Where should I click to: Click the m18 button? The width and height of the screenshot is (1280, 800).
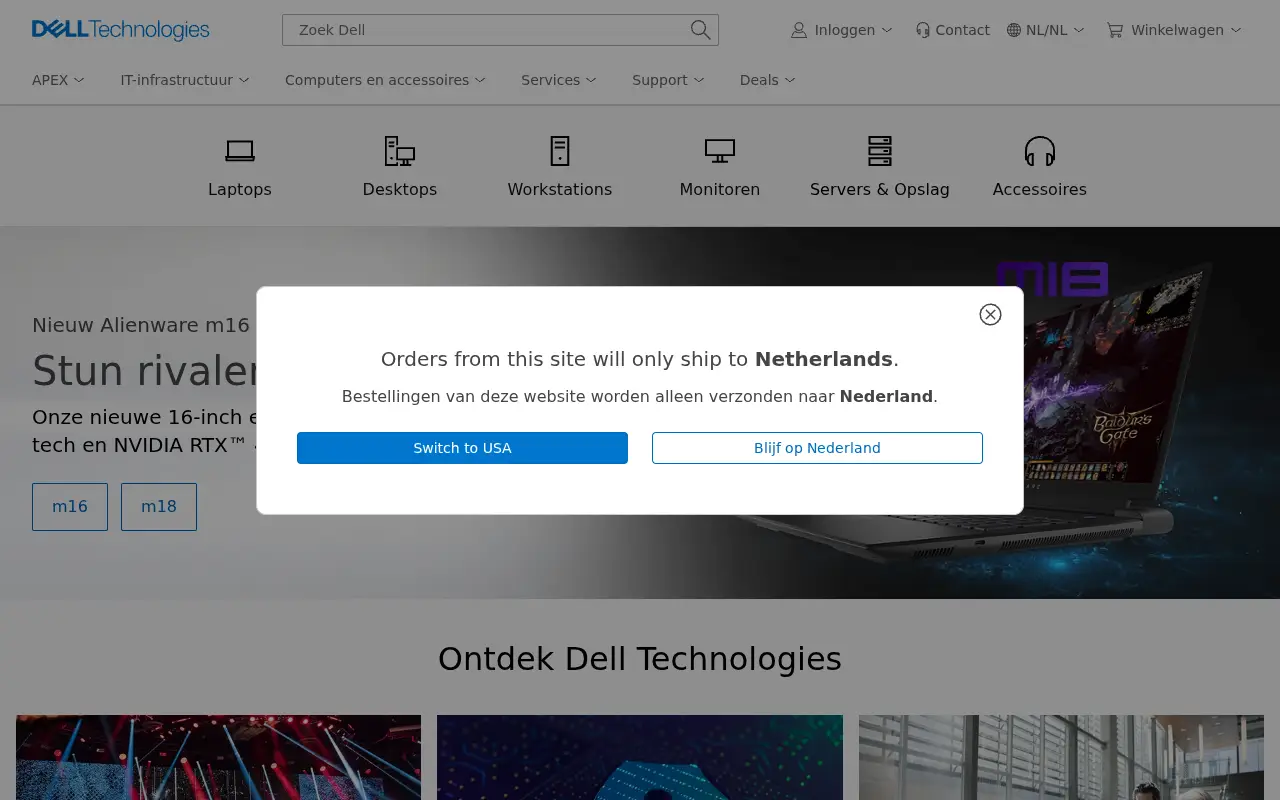[x=159, y=507]
